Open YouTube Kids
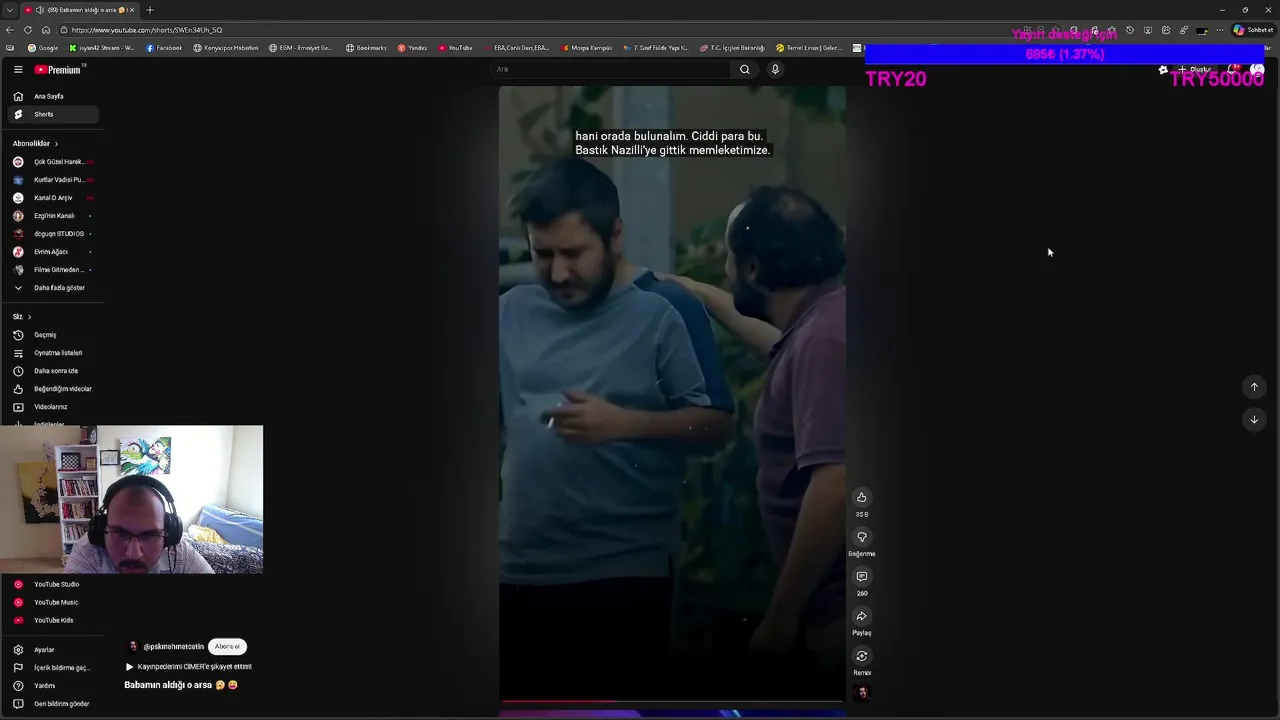The width and height of the screenshot is (1280, 720). coord(52,620)
